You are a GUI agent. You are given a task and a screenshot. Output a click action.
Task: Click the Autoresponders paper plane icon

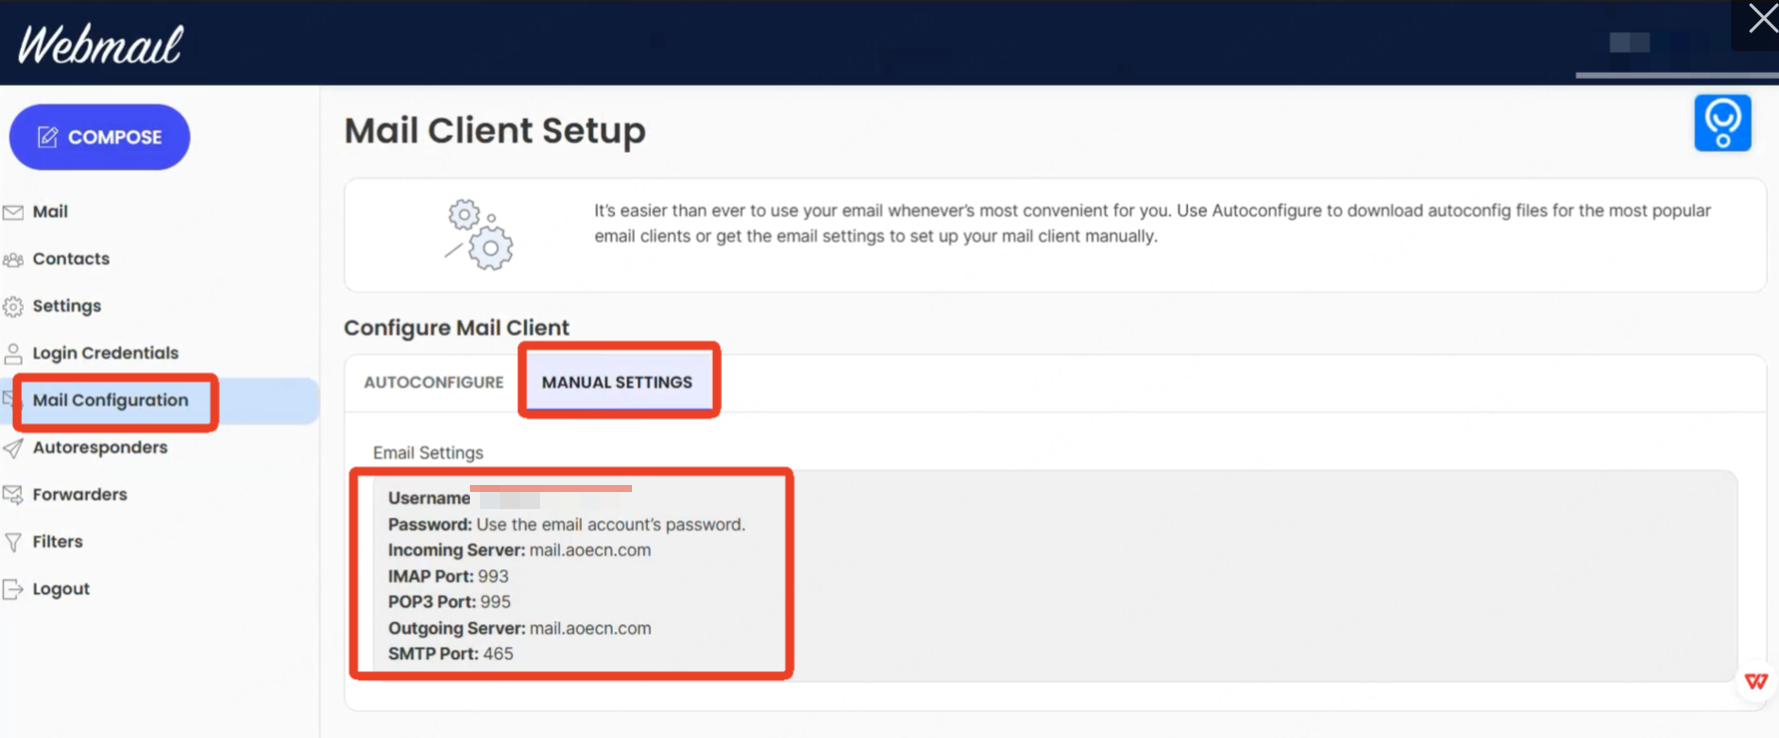13,448
